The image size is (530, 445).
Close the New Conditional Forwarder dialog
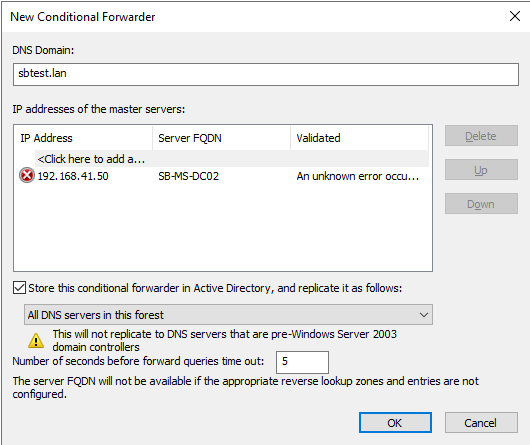(514, 16)
